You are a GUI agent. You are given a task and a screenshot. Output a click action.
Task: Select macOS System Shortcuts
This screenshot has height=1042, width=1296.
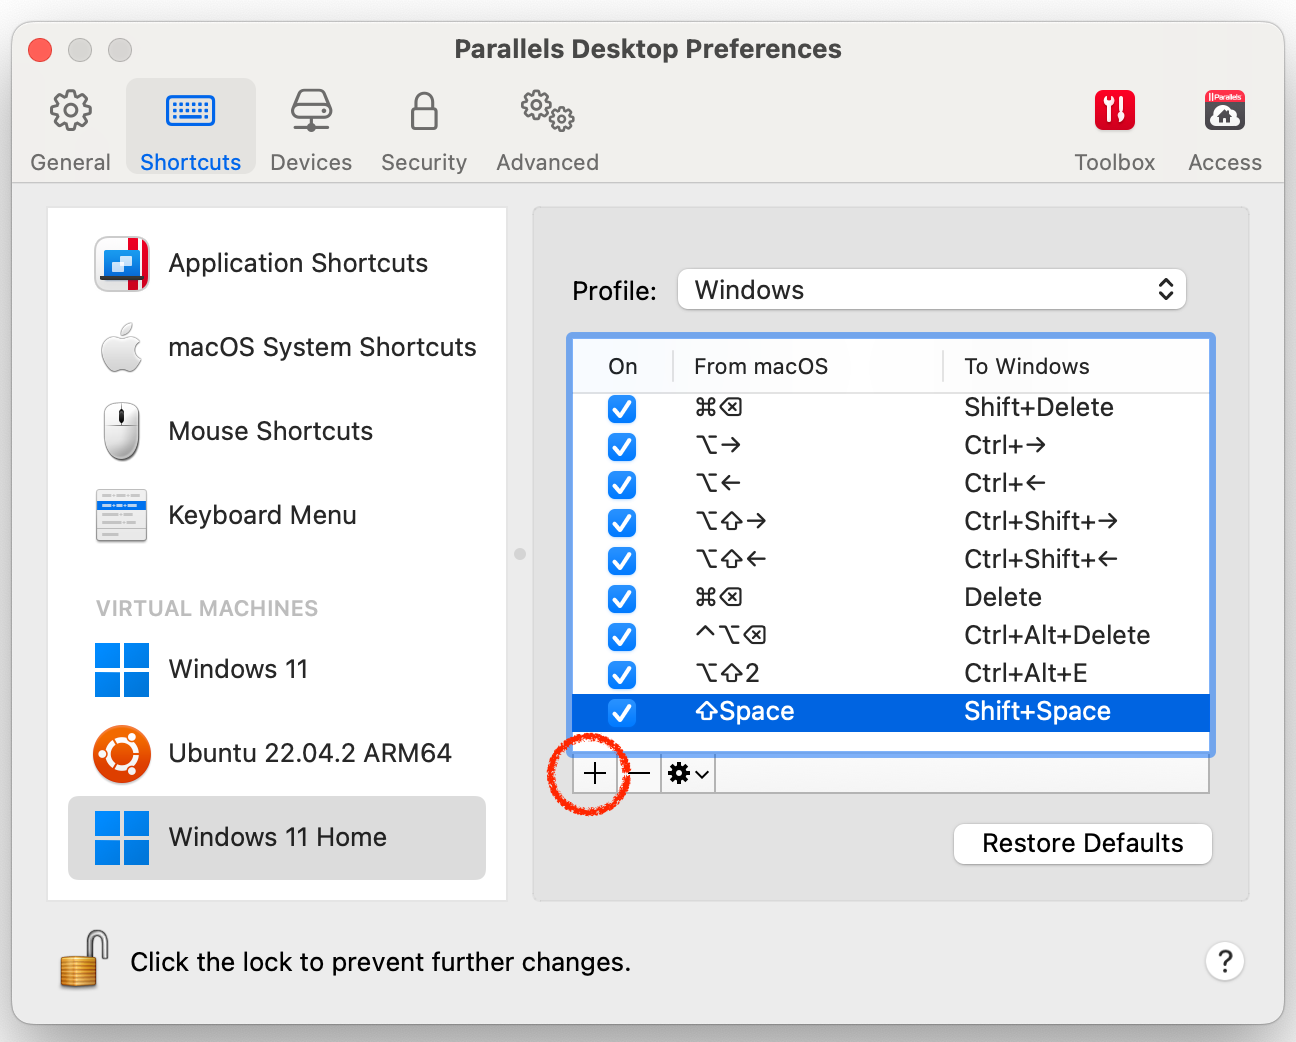point(277,347)
